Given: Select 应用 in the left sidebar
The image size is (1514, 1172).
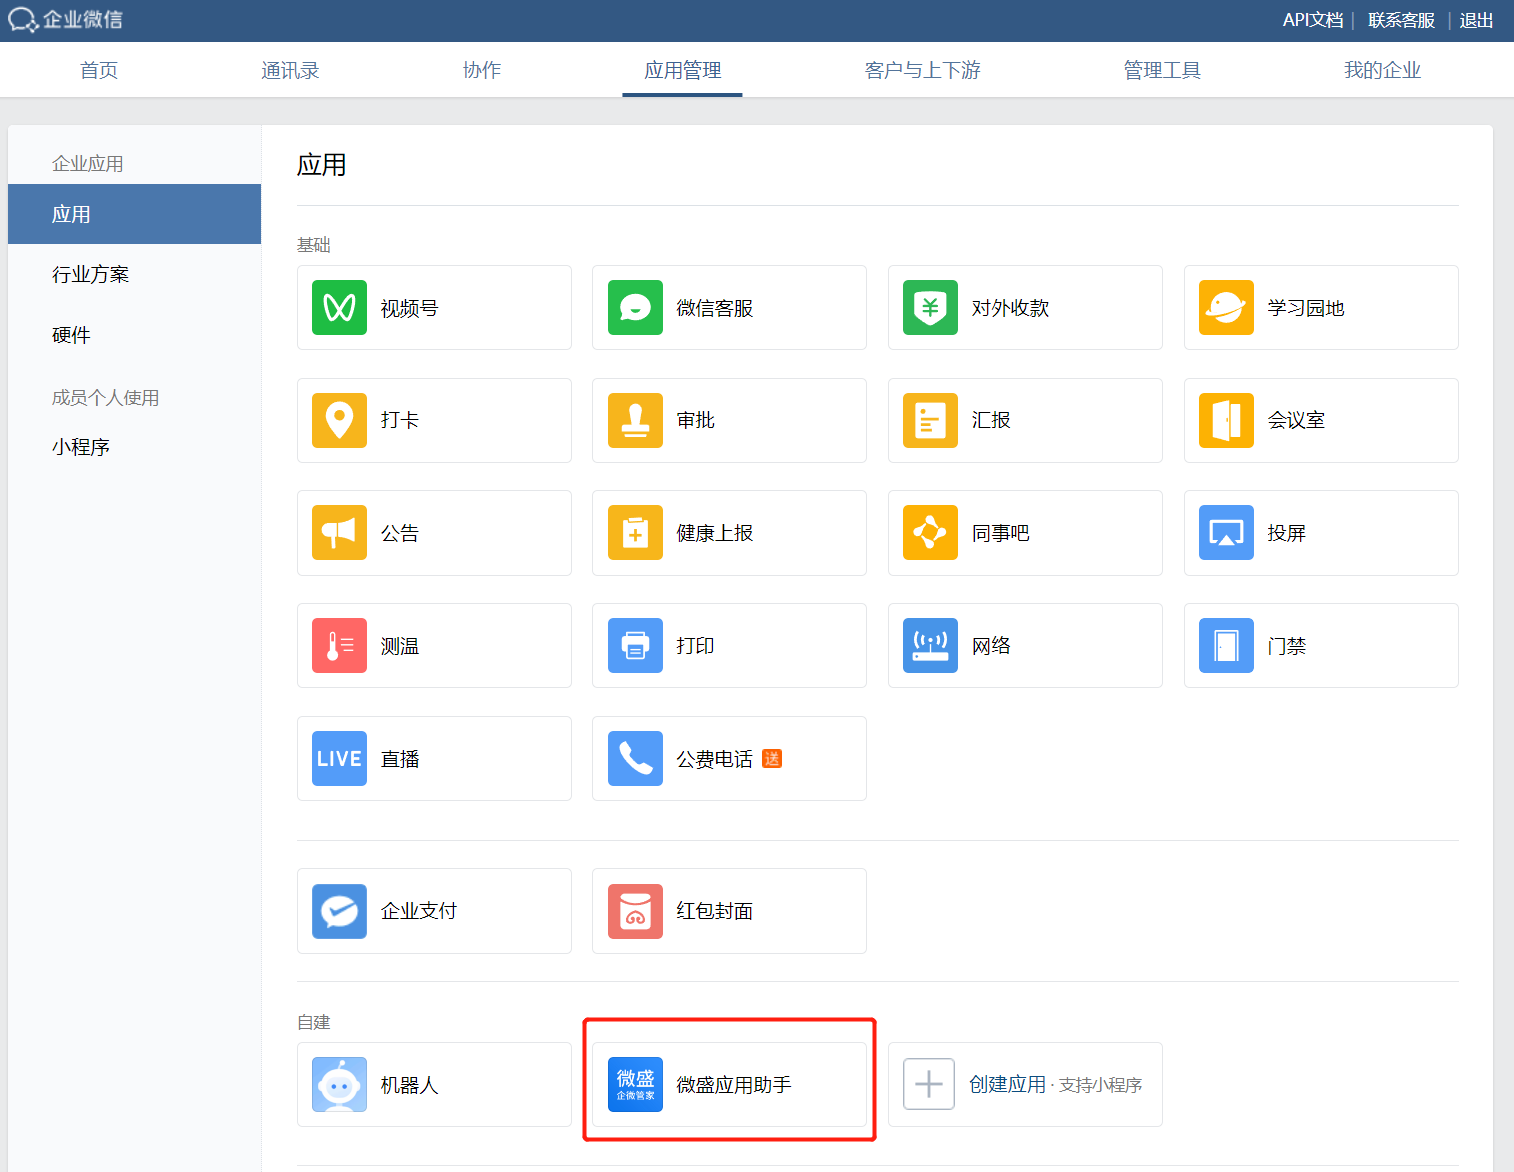Looking at the screenshot, I should coord(134,214).
